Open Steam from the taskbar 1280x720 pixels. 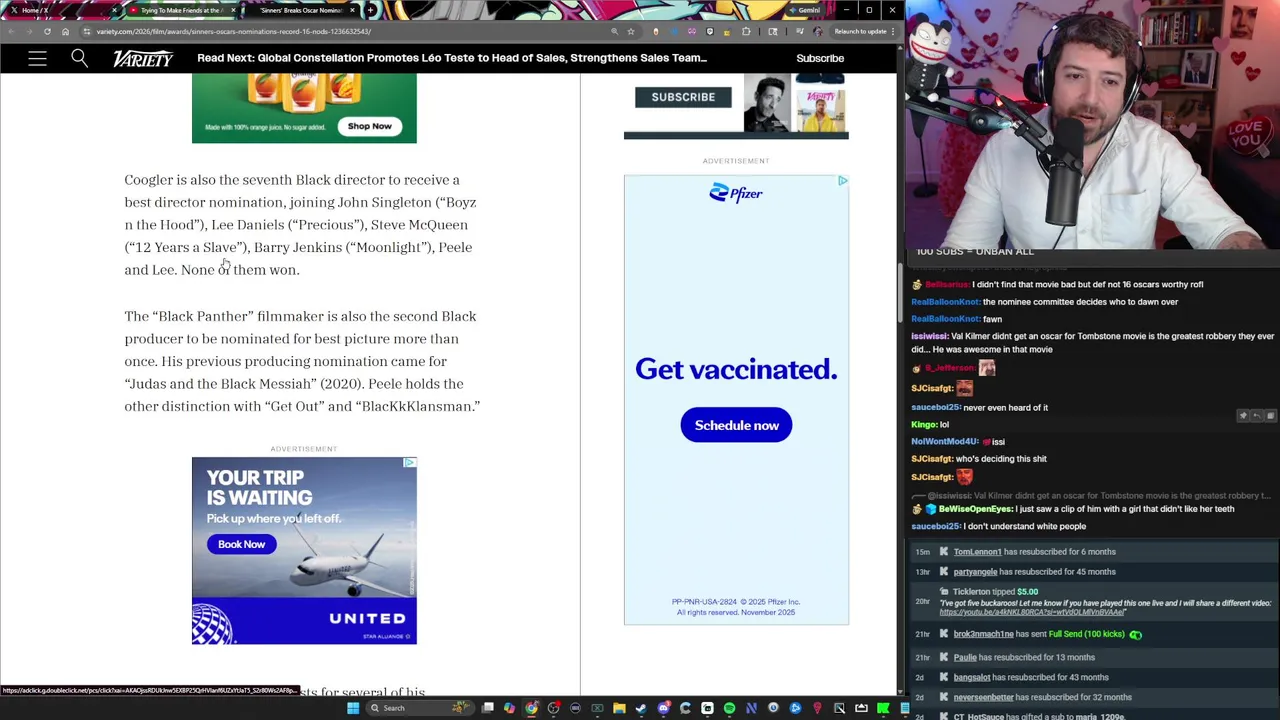pos(641,708)
